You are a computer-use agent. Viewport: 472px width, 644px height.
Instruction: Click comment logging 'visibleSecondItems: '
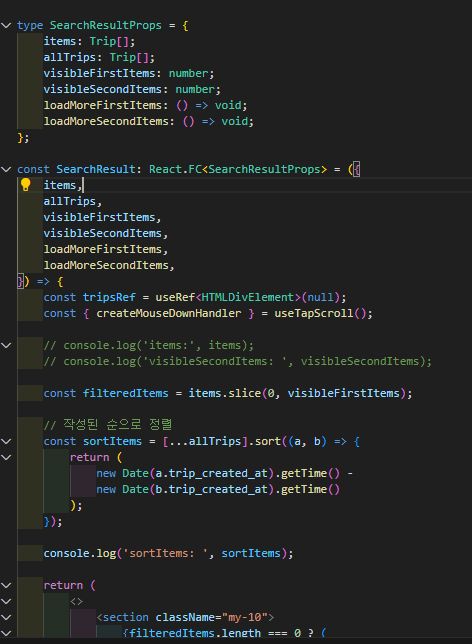tap(237, 361)
